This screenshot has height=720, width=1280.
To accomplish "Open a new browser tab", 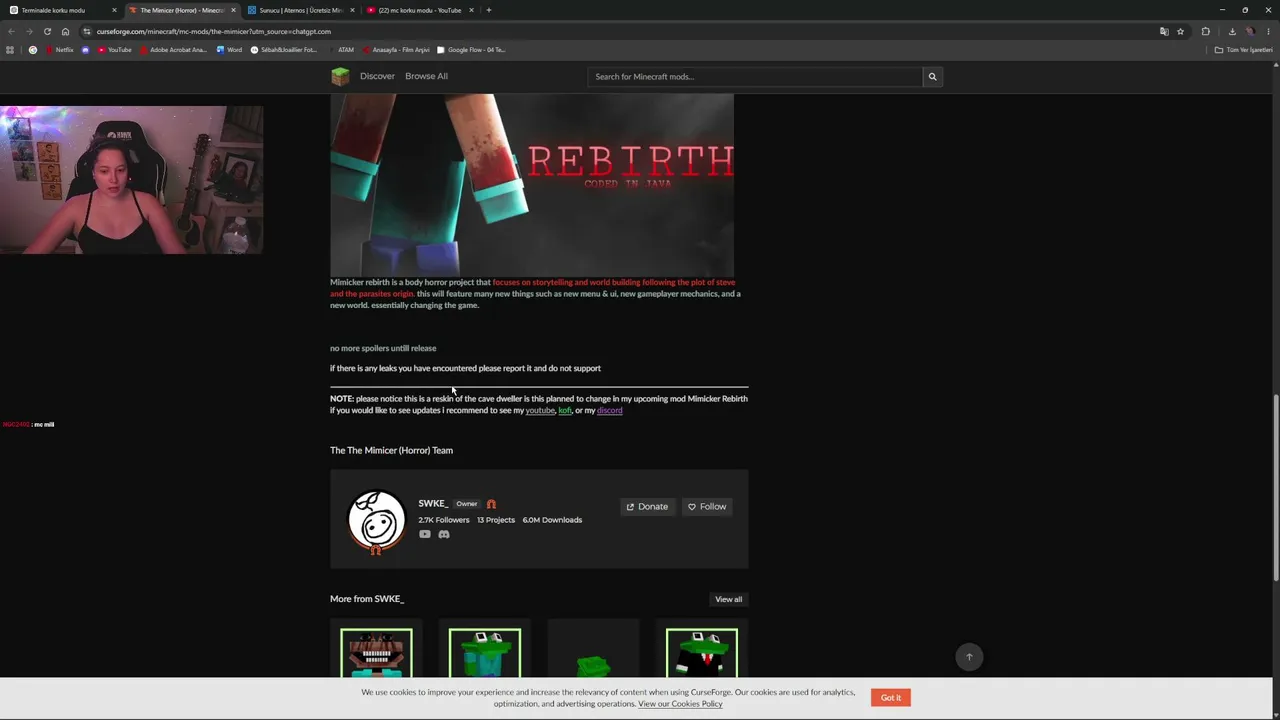I will click(488, 10).
